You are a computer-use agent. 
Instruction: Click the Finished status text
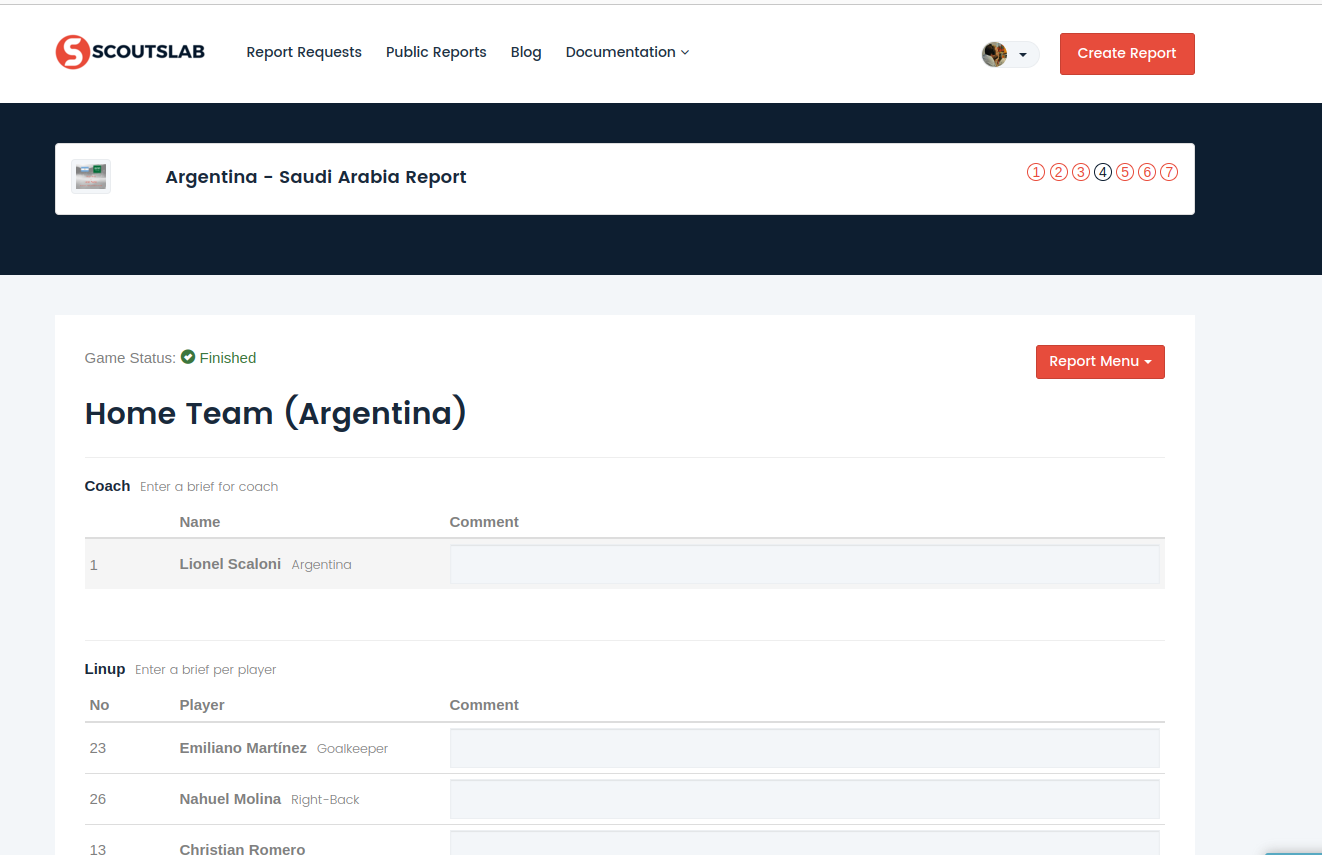coord(228,358)
